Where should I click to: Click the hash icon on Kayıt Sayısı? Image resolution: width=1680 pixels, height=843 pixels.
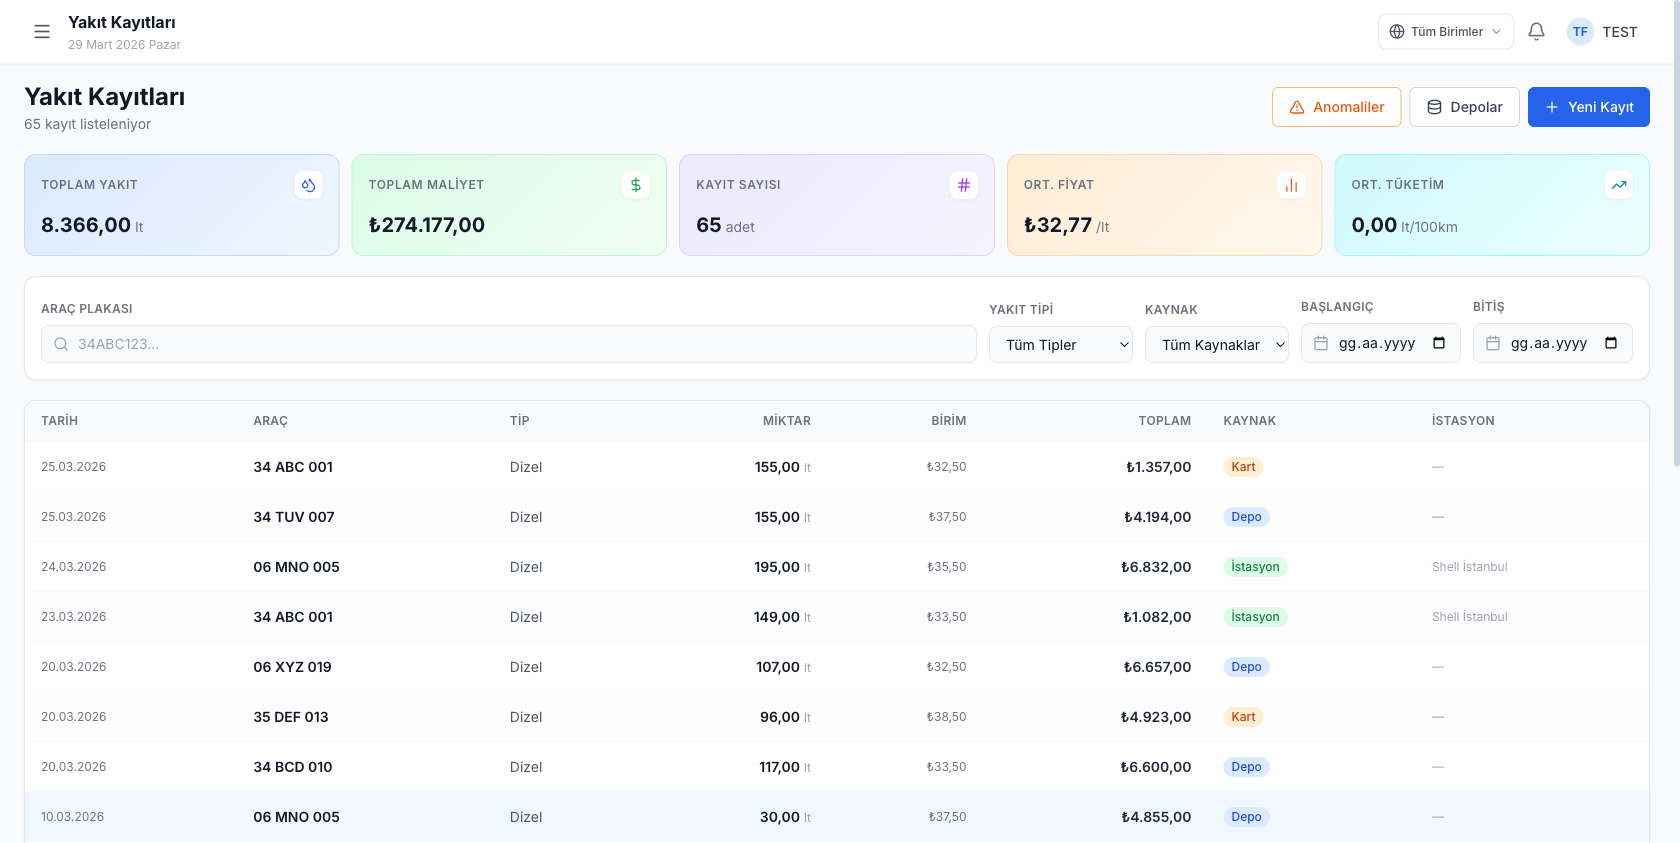[x=963, y=185]
